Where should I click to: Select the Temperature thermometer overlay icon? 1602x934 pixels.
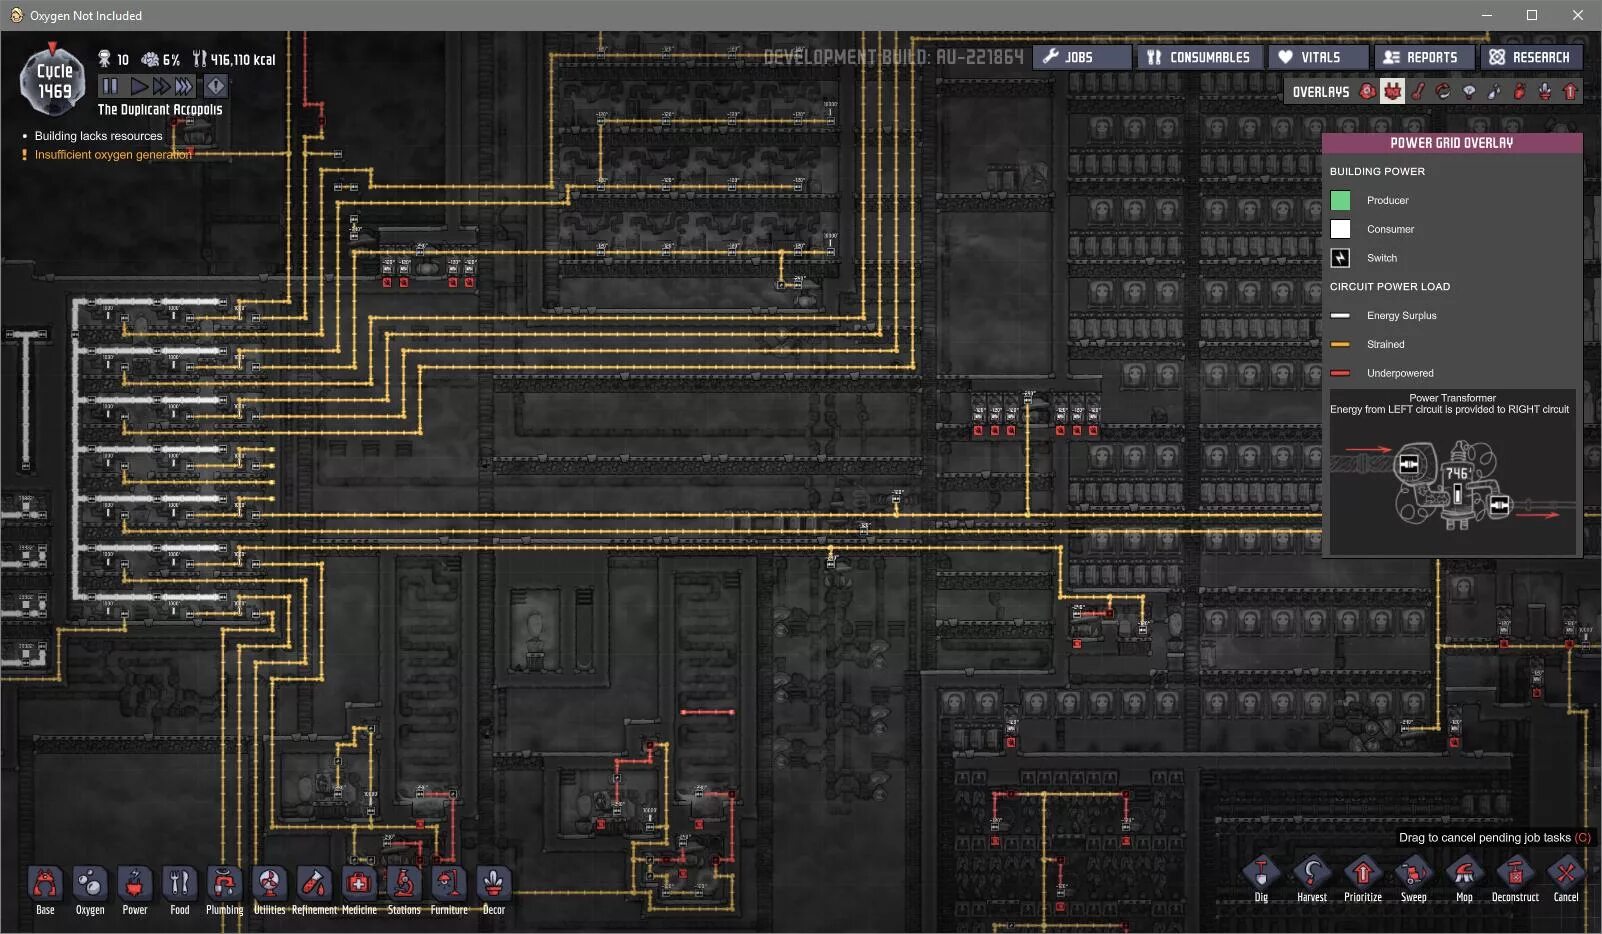(x=1418, y=91)
